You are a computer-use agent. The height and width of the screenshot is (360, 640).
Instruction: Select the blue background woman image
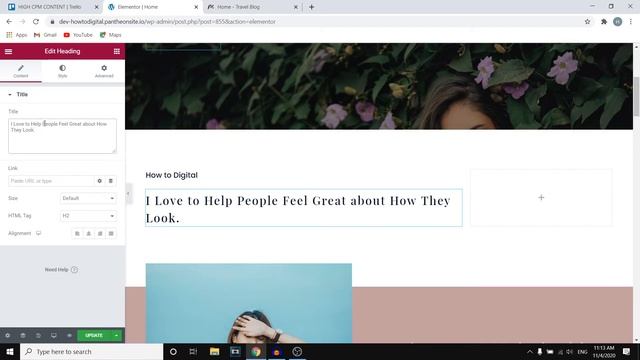[249, 303]
